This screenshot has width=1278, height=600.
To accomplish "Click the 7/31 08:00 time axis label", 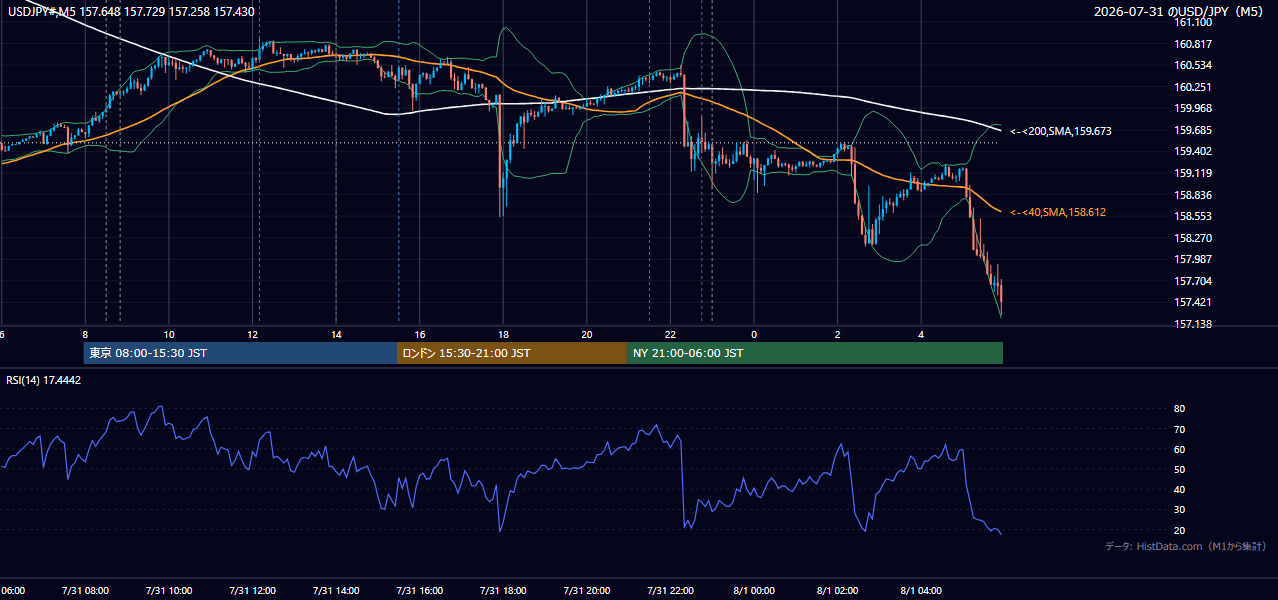I will pos(84,591).
